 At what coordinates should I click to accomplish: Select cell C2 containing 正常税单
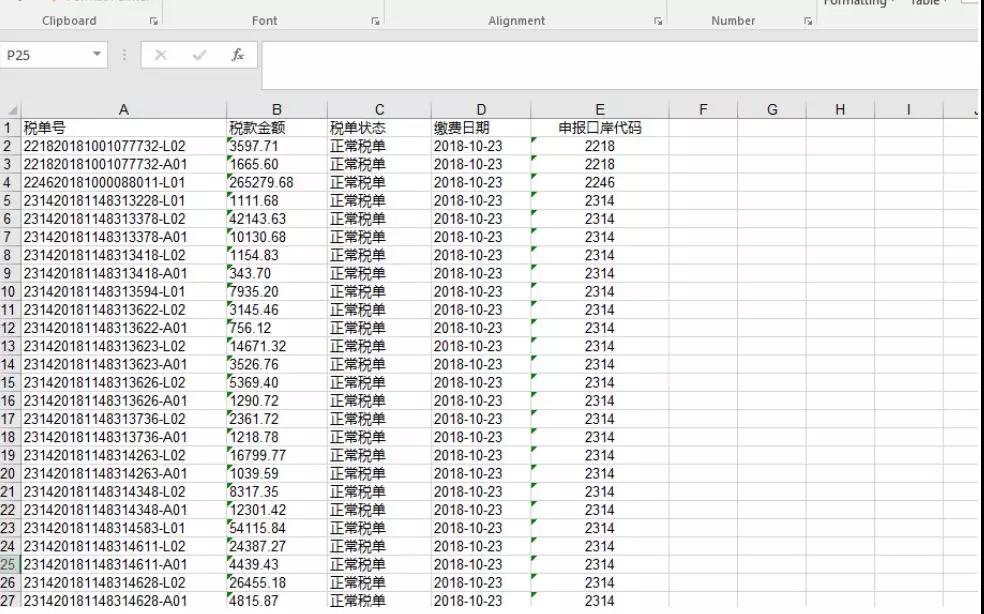tap(379, 144)
